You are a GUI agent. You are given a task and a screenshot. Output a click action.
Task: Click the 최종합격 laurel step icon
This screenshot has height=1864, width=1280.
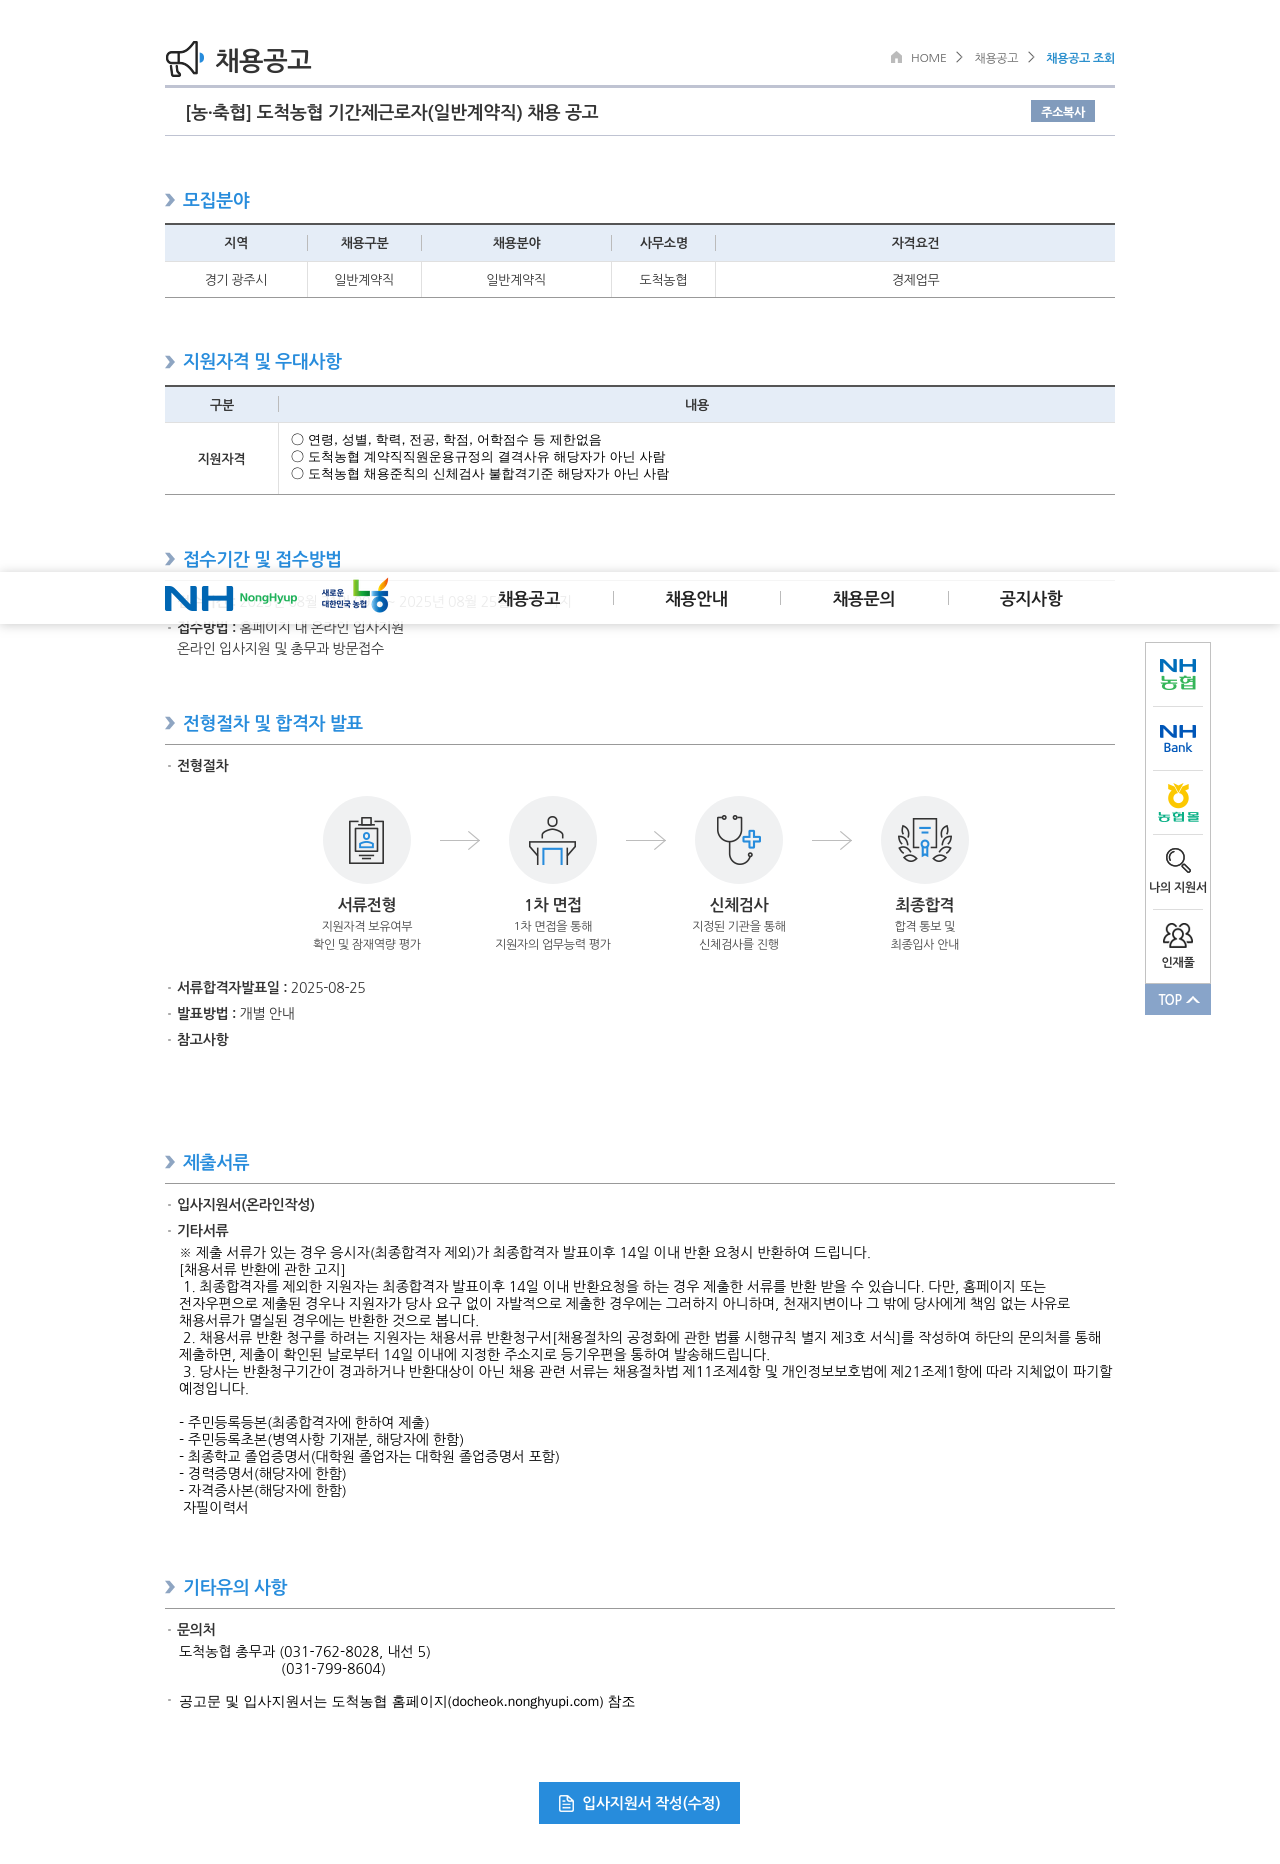pyautogui.click(x=925, y=840)
